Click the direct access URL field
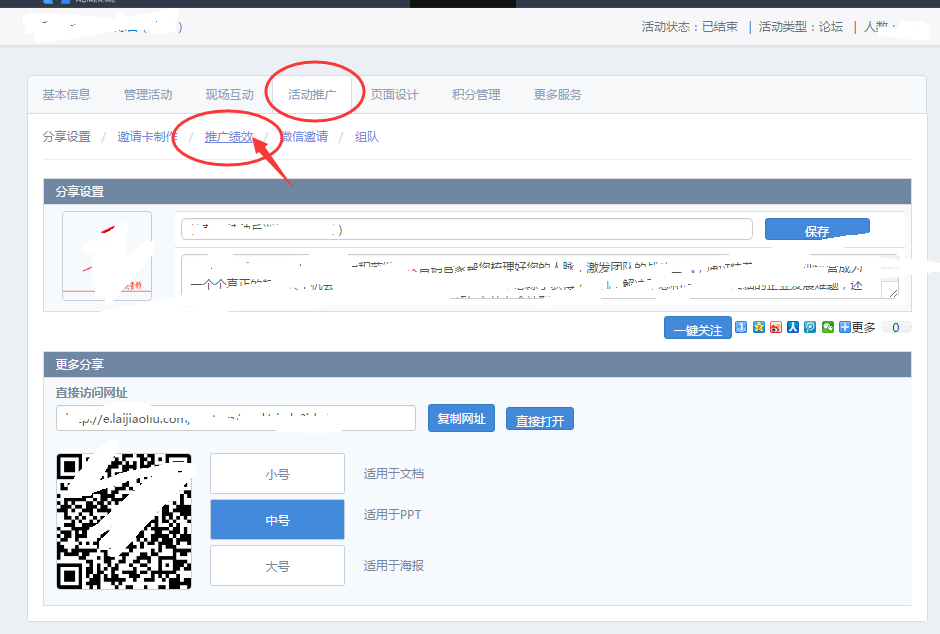The height and width of the screenshot is (634, 940). click(x=236, y=418)
